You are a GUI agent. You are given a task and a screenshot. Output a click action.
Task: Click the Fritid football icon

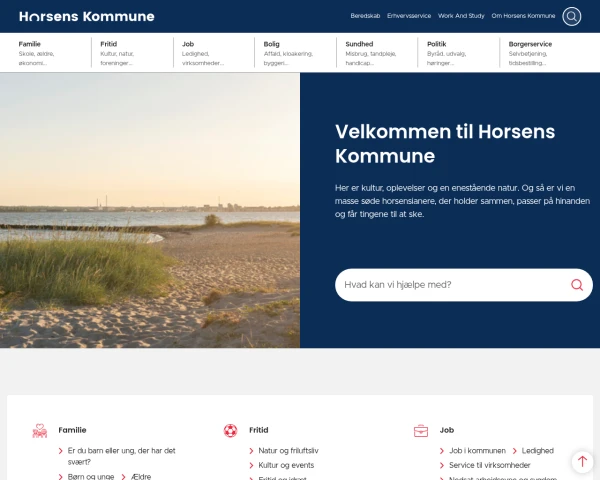(x=230, y=431)
